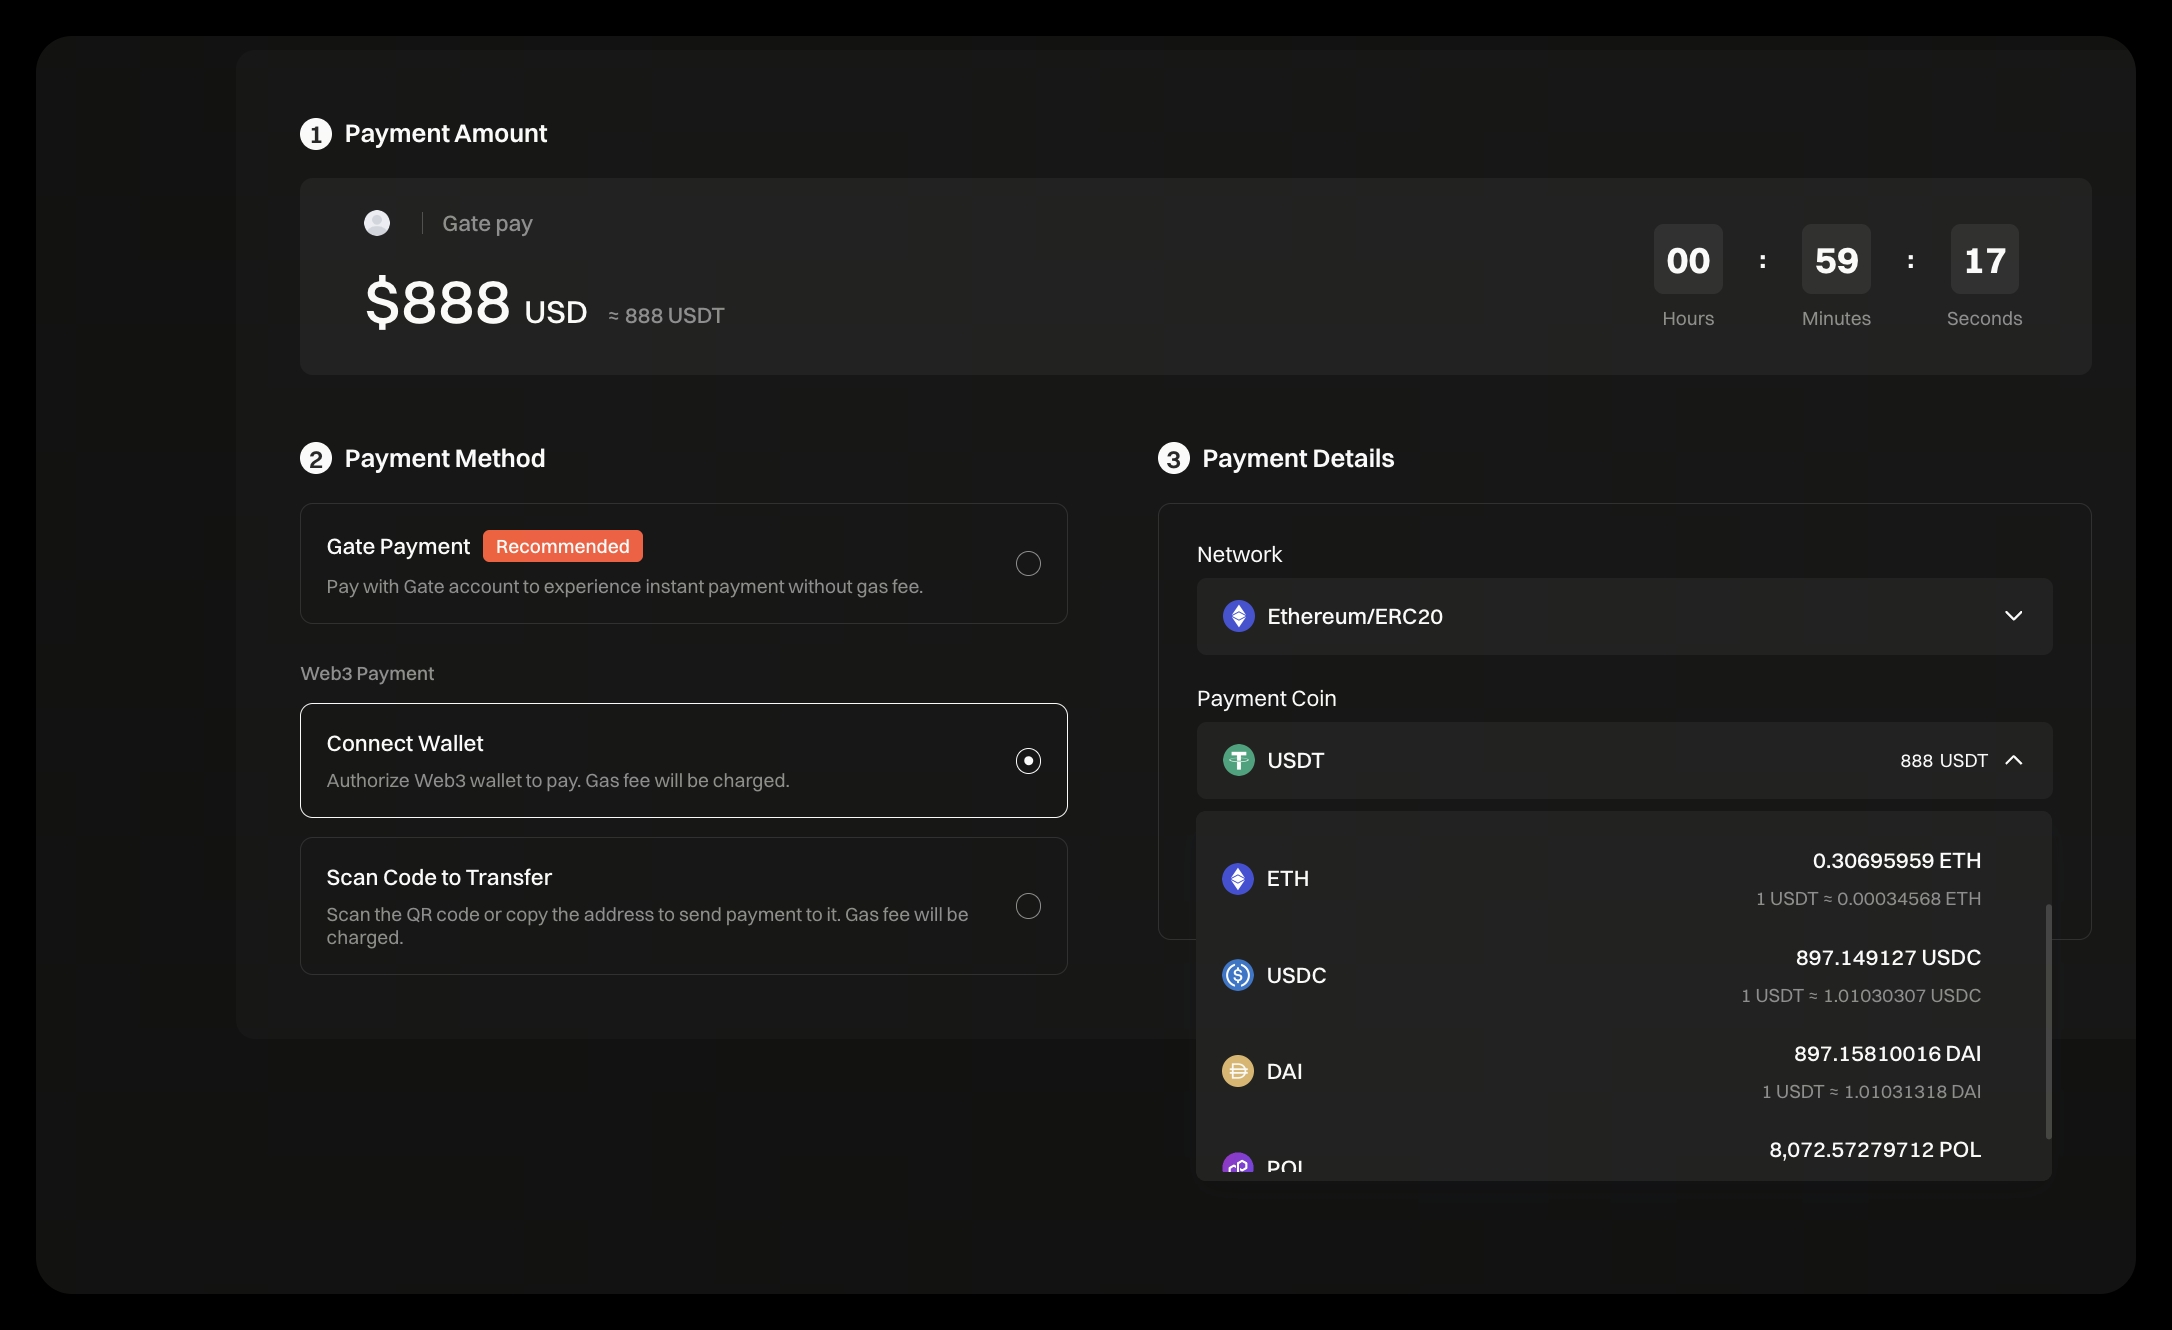Click the Connect Wallet title text
Image resolution: width=2172 pixels, height=1330 pixels.
(405, 744)
